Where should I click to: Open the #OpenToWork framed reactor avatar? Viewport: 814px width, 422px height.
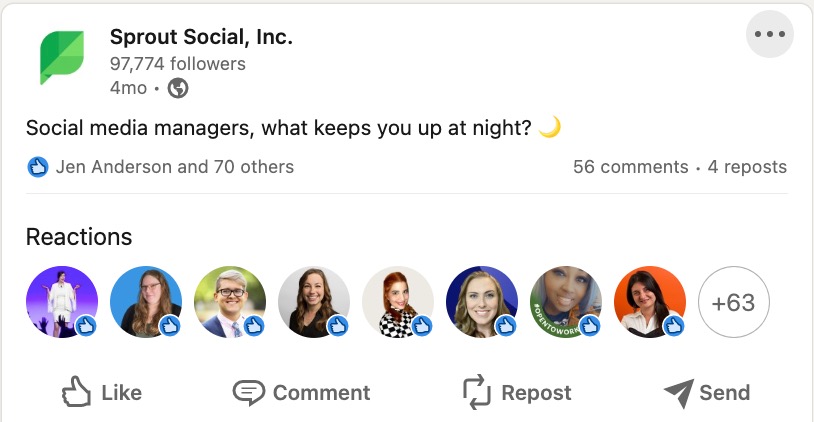pyautogui.click(x=565, y=302)
